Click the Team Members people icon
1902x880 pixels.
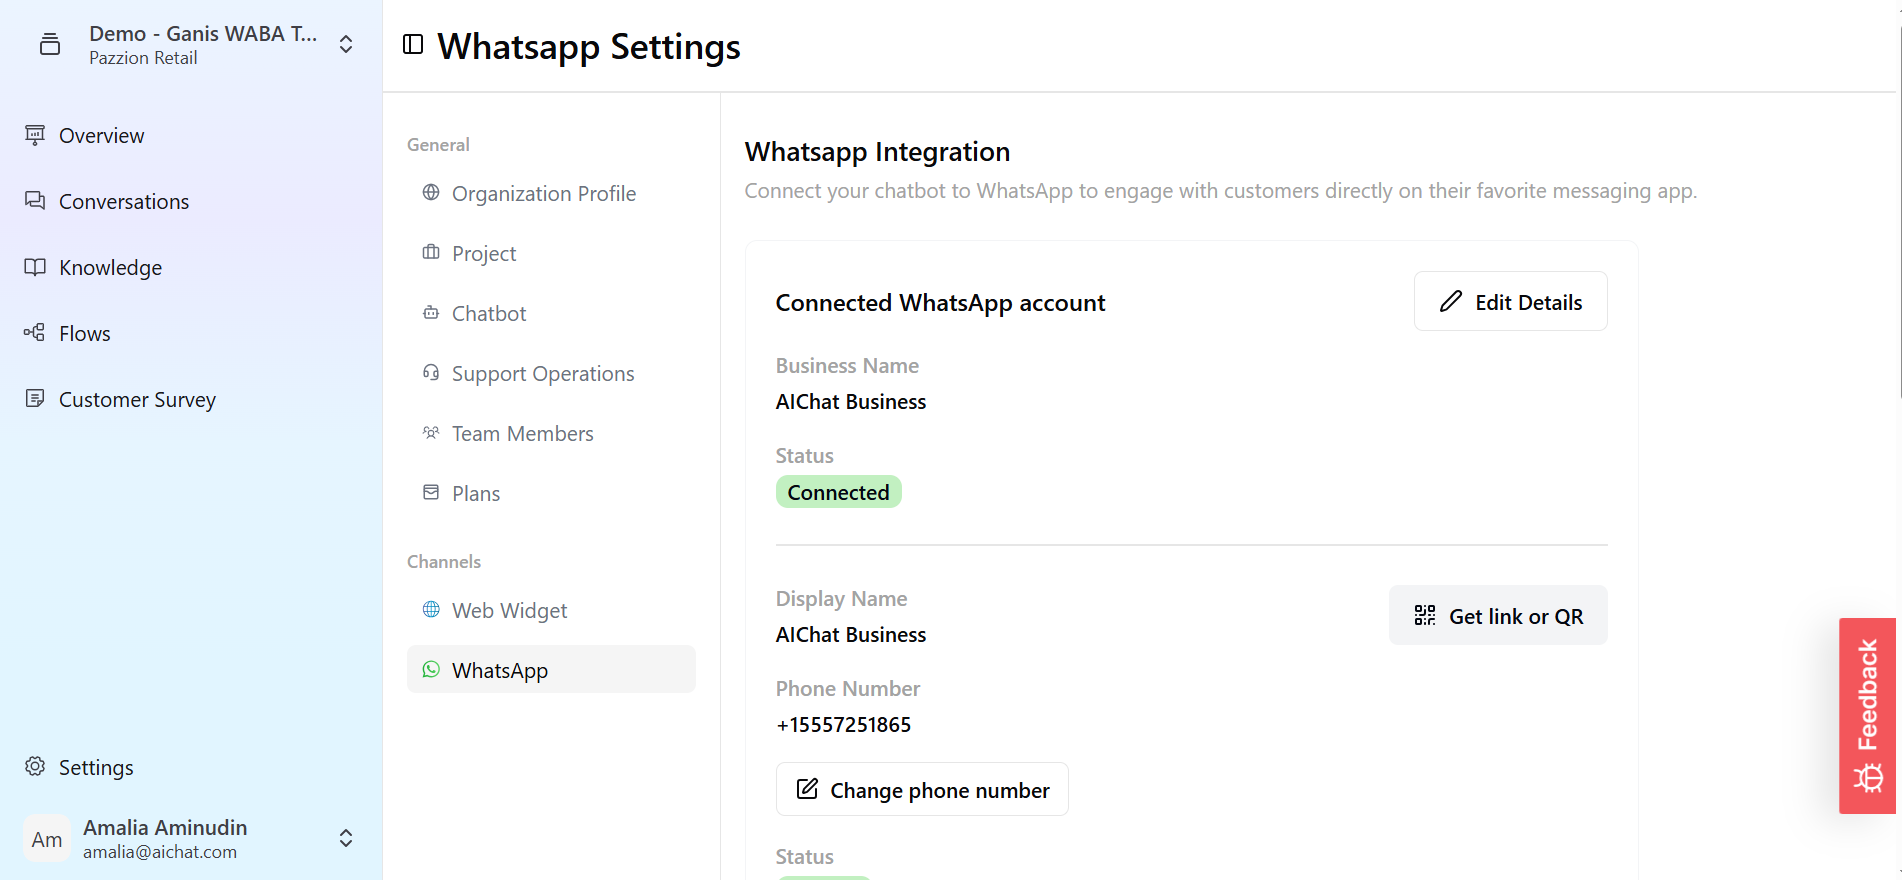[431, 432]
